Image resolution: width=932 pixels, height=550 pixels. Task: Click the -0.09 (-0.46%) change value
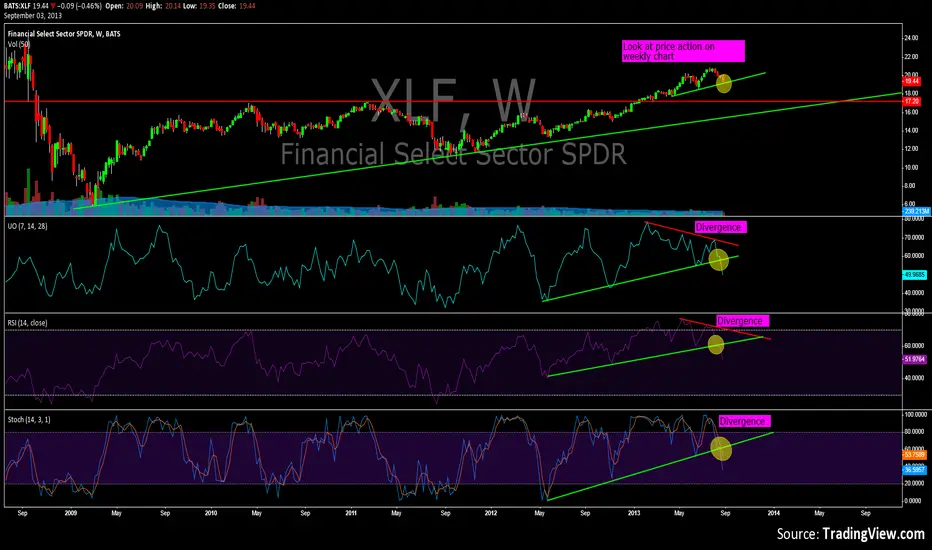tap(79, 5)
